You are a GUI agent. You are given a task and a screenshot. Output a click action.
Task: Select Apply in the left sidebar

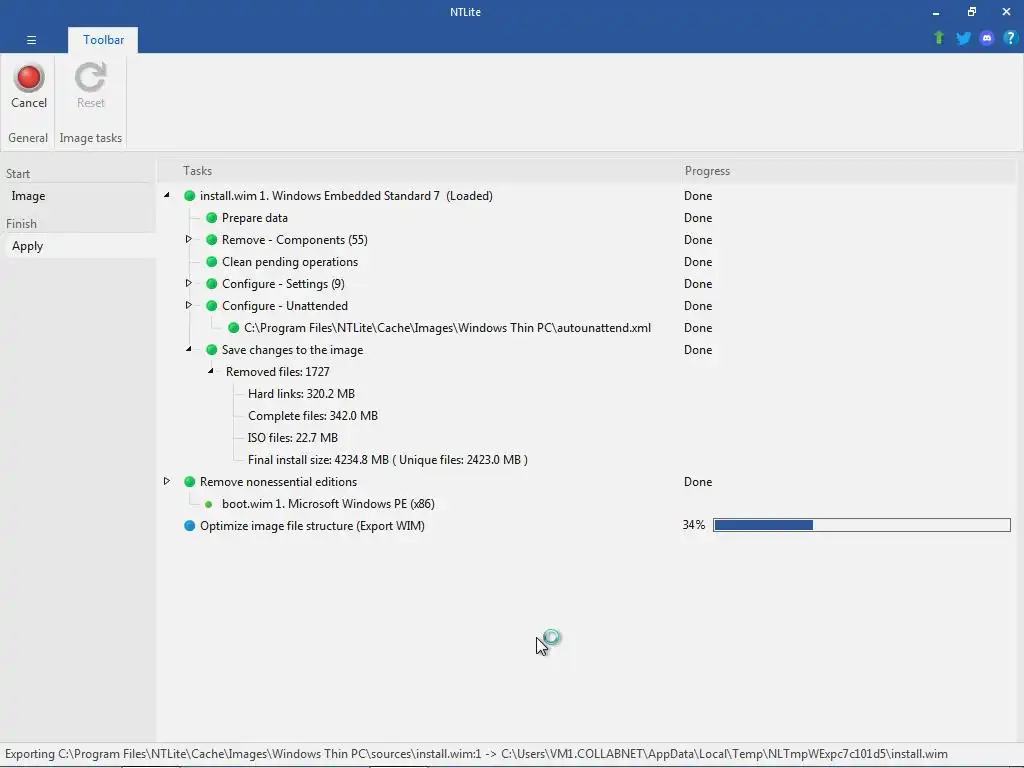27,246
